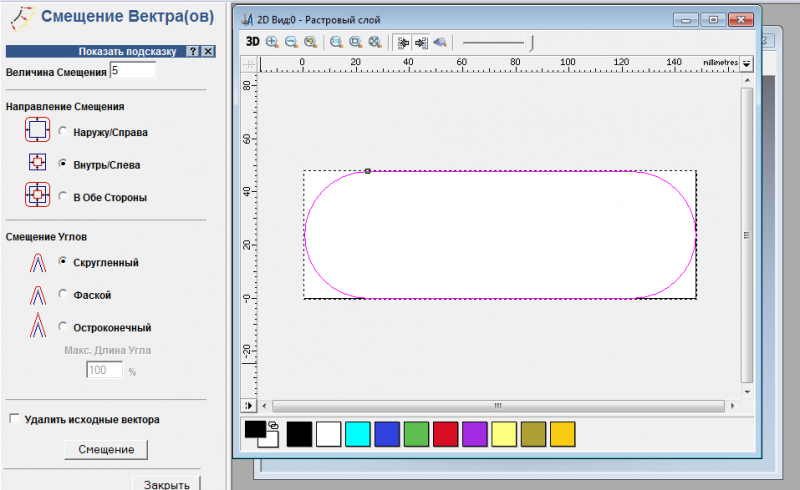800x490 pixels.
Task: Click the Outward/Right offset direction icon
Action: point(37,129)
